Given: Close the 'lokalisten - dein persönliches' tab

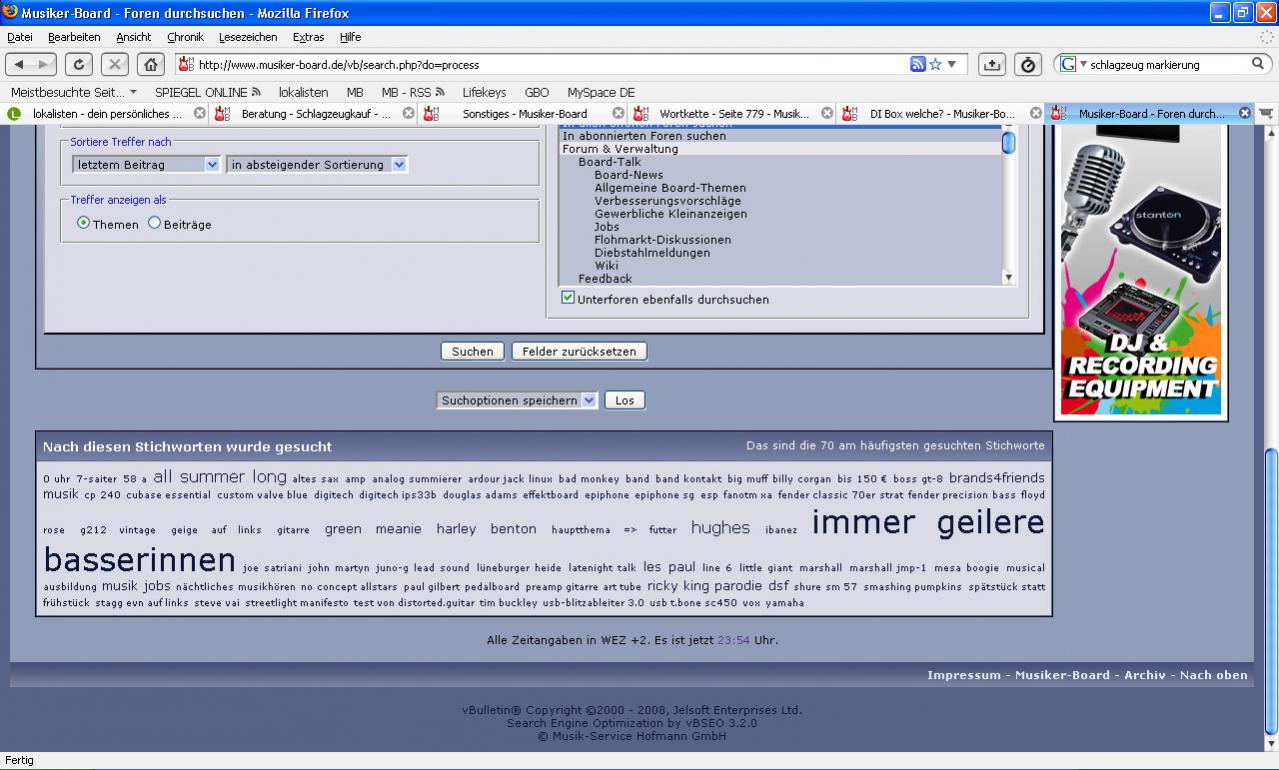Looking at the screenshot, I should 200,113.
